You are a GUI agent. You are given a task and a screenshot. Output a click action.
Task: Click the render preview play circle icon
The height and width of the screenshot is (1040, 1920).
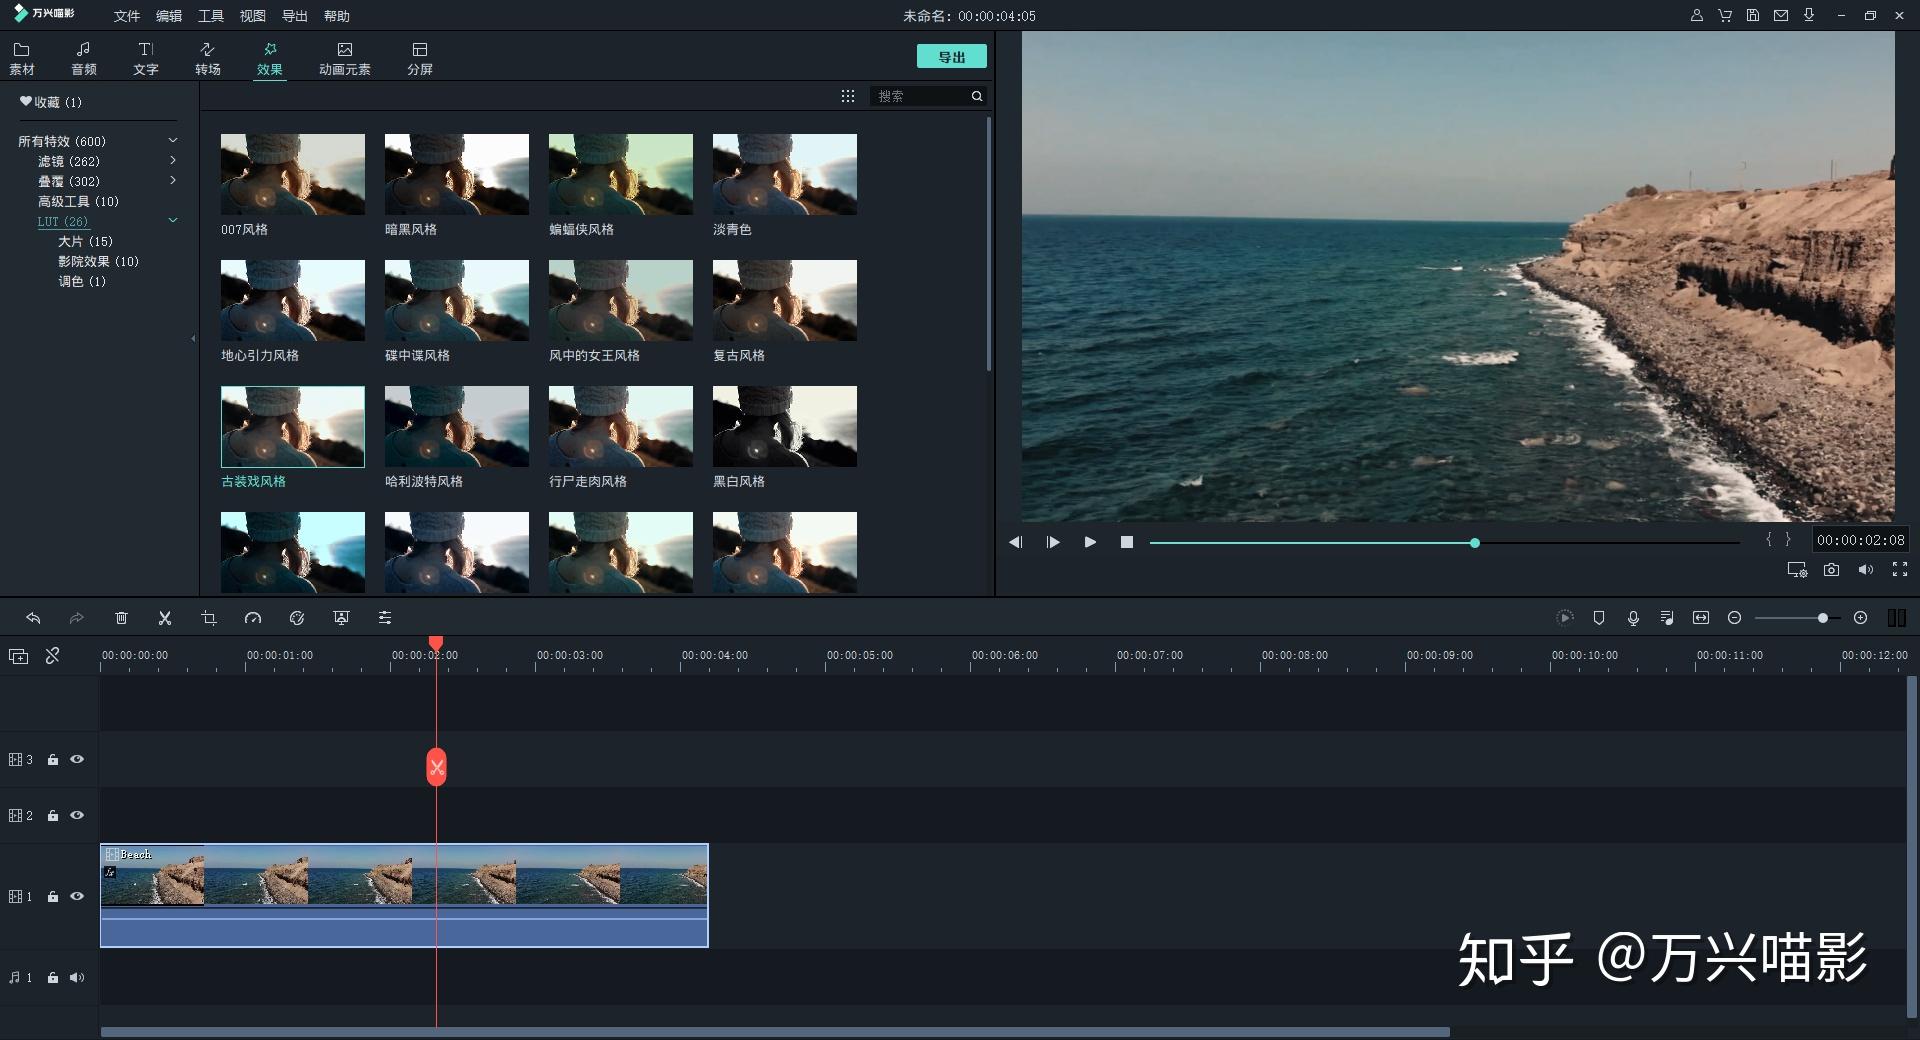tap(1565, 618)
